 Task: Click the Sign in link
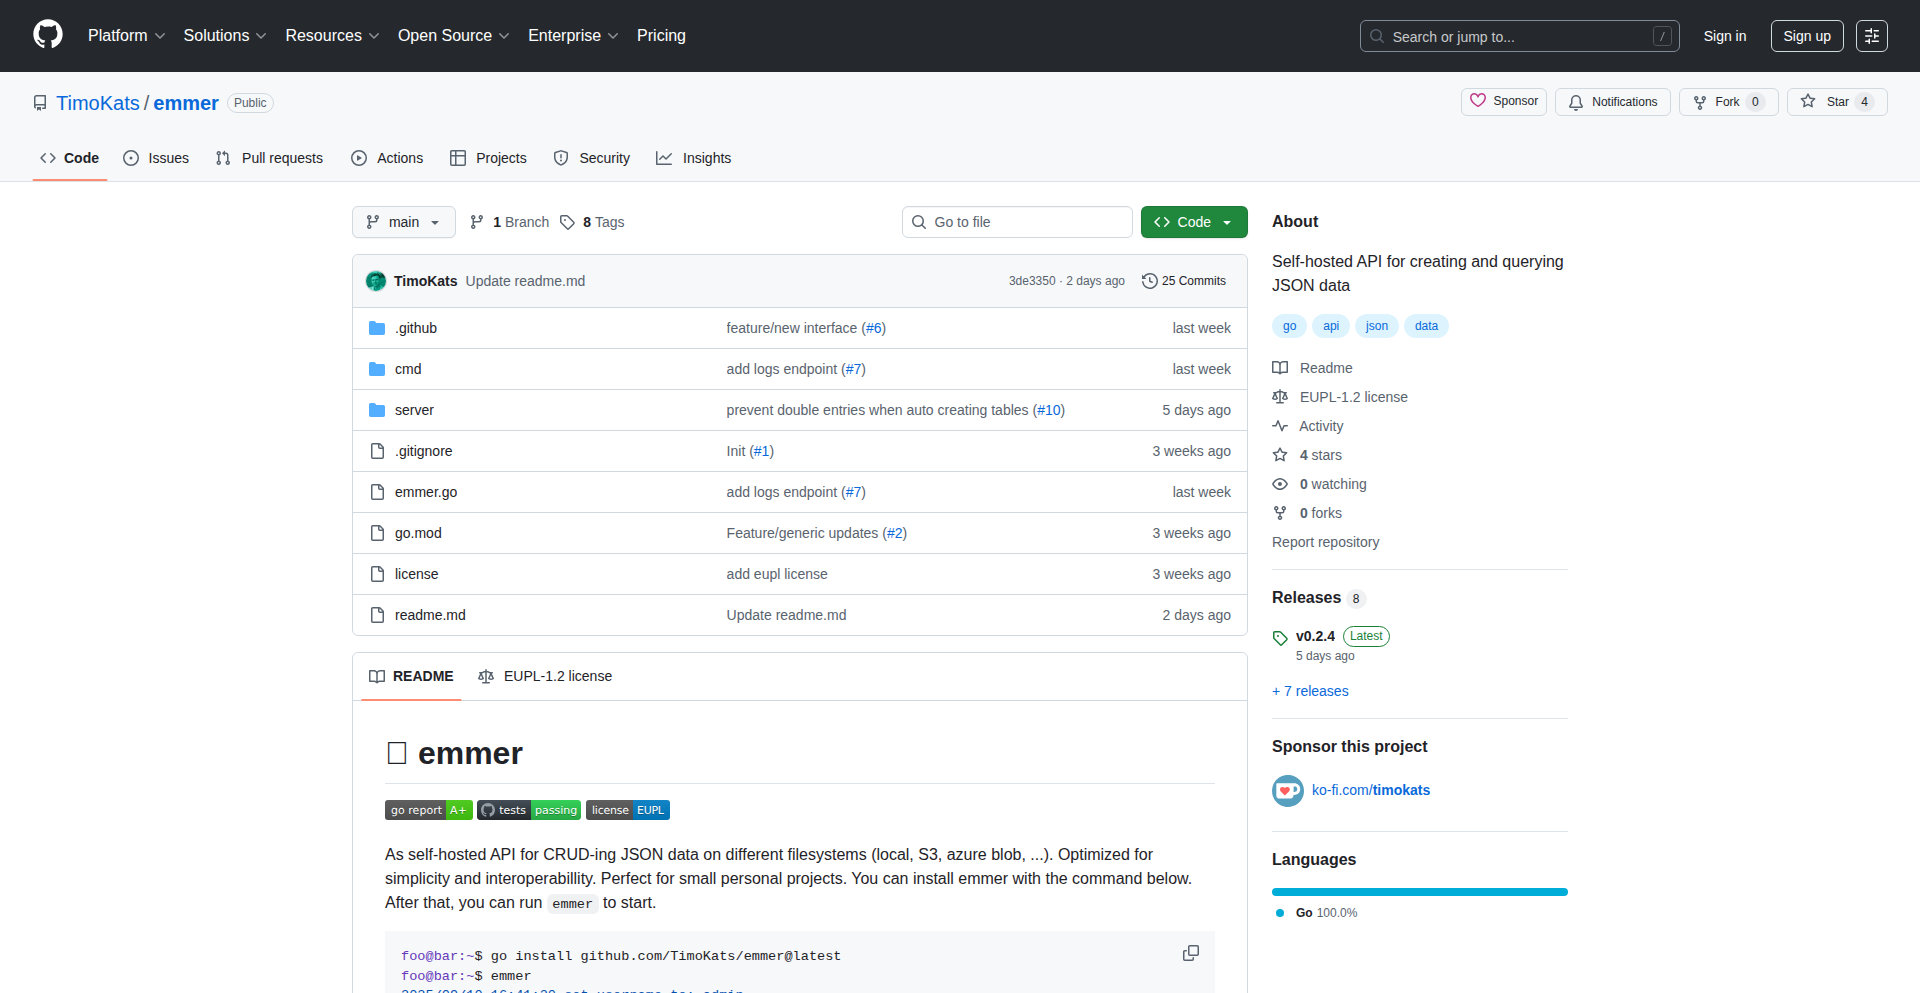1725,36
